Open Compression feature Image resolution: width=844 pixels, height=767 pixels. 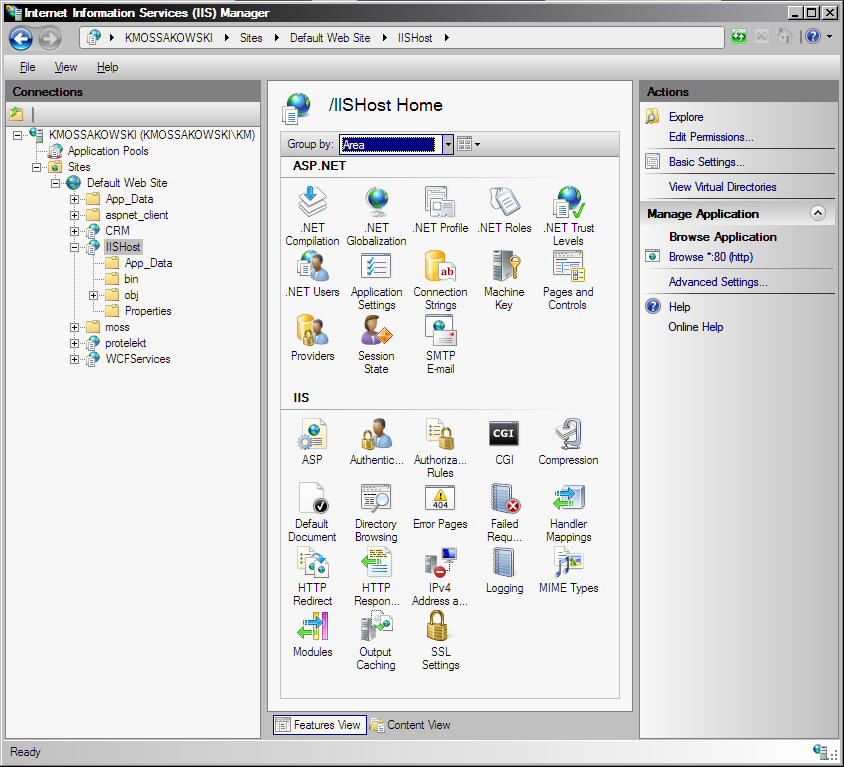[x=568, y=442]
